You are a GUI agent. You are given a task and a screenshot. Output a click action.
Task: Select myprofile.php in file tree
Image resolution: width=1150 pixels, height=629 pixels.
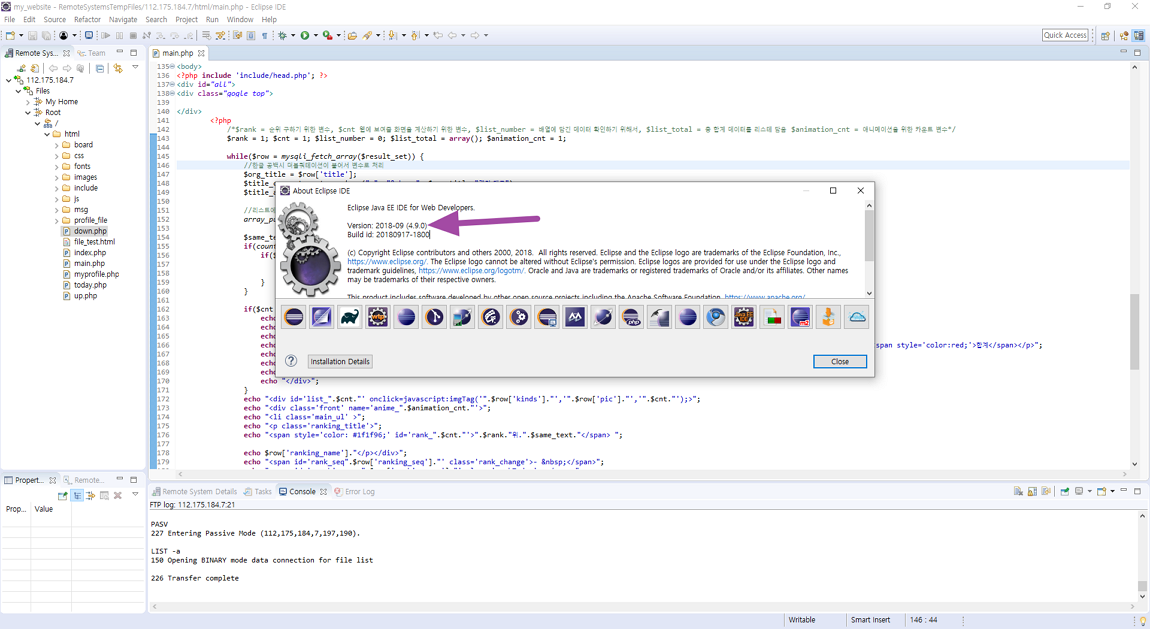point(96,274)
